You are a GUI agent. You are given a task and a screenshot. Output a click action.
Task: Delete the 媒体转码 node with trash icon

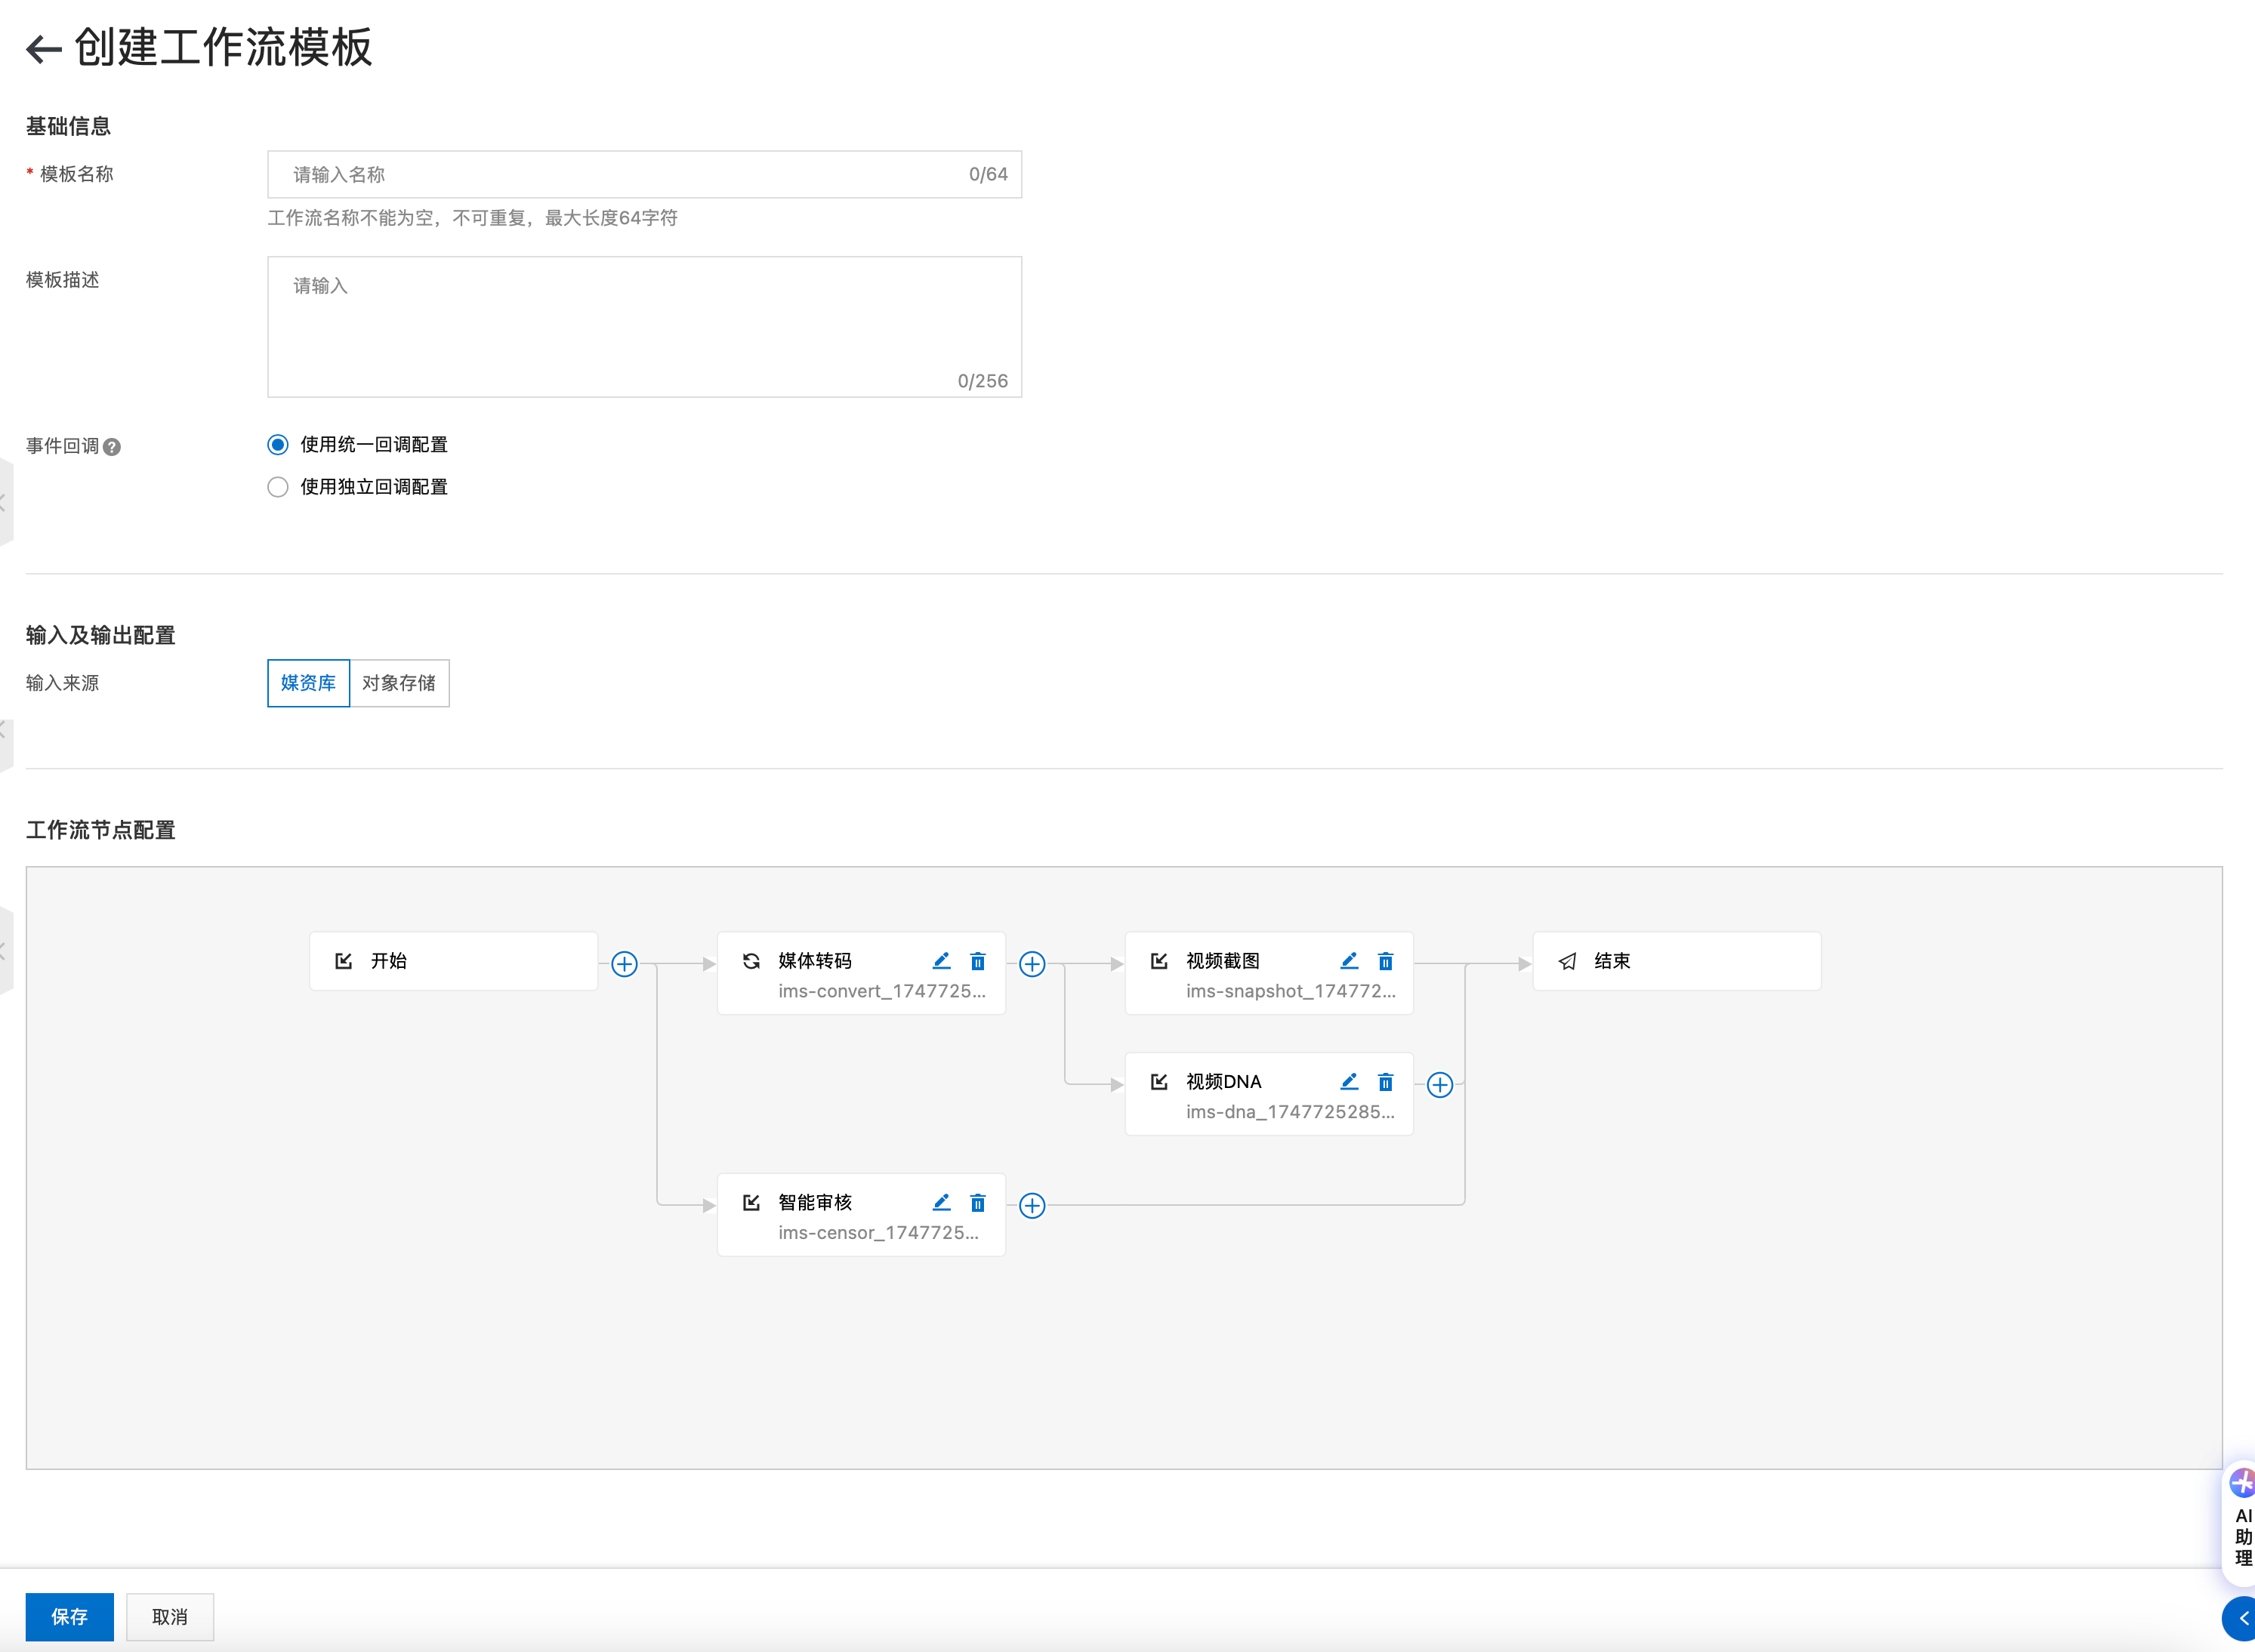978,961
